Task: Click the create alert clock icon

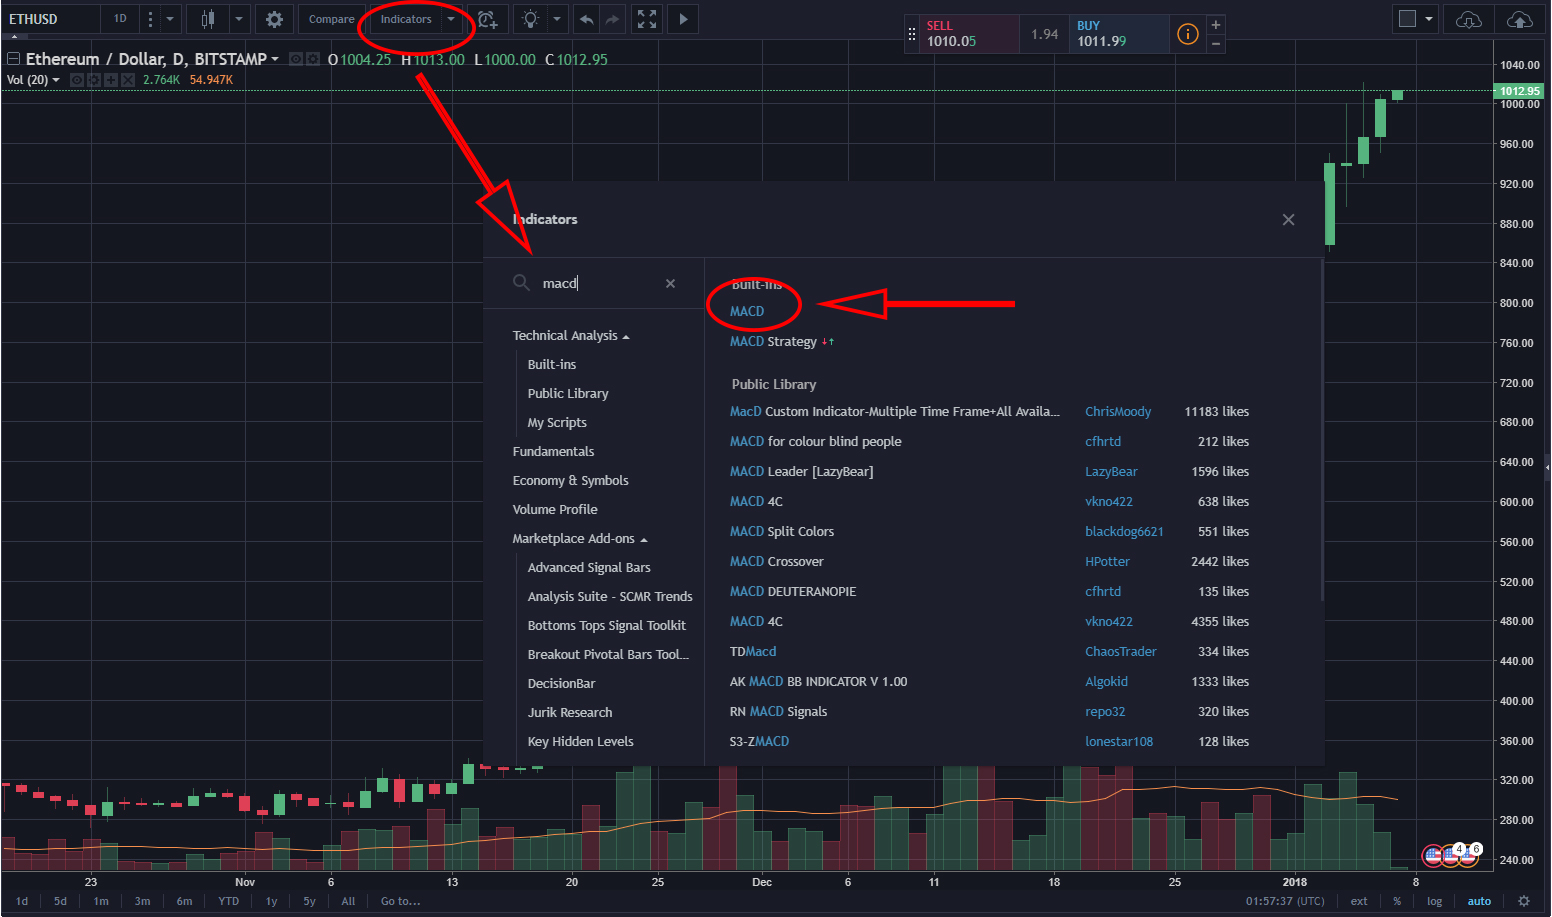Action: click(487, 19)
